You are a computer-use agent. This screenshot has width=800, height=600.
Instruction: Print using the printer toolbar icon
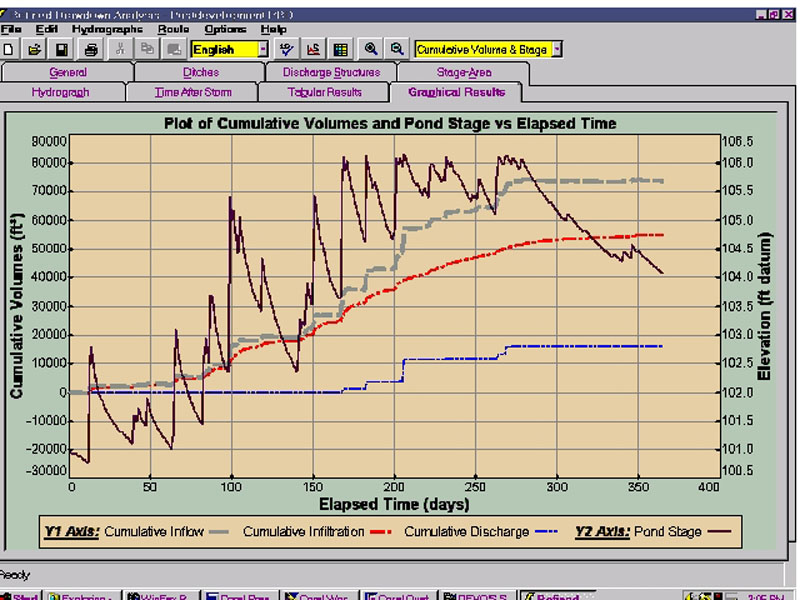click(92, 49)
